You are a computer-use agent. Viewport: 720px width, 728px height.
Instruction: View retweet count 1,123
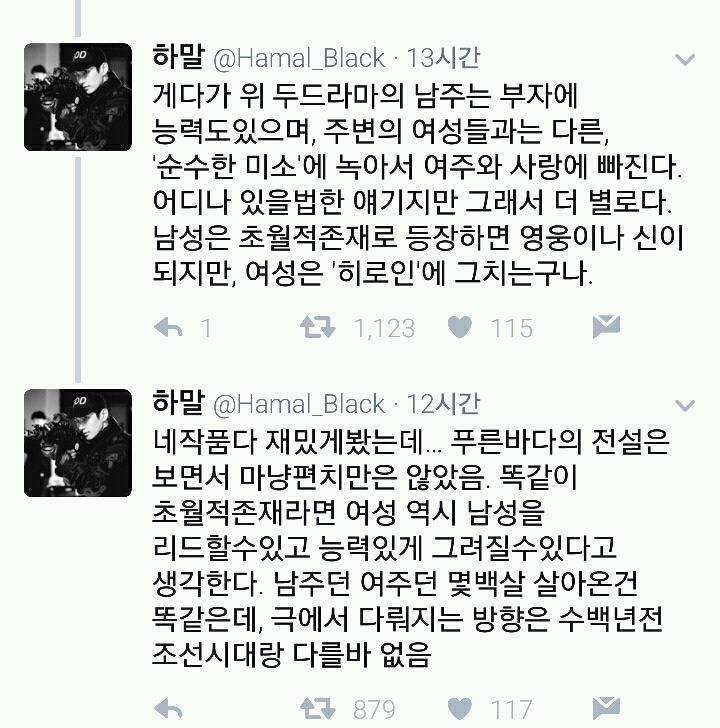(x=384, y=328)
